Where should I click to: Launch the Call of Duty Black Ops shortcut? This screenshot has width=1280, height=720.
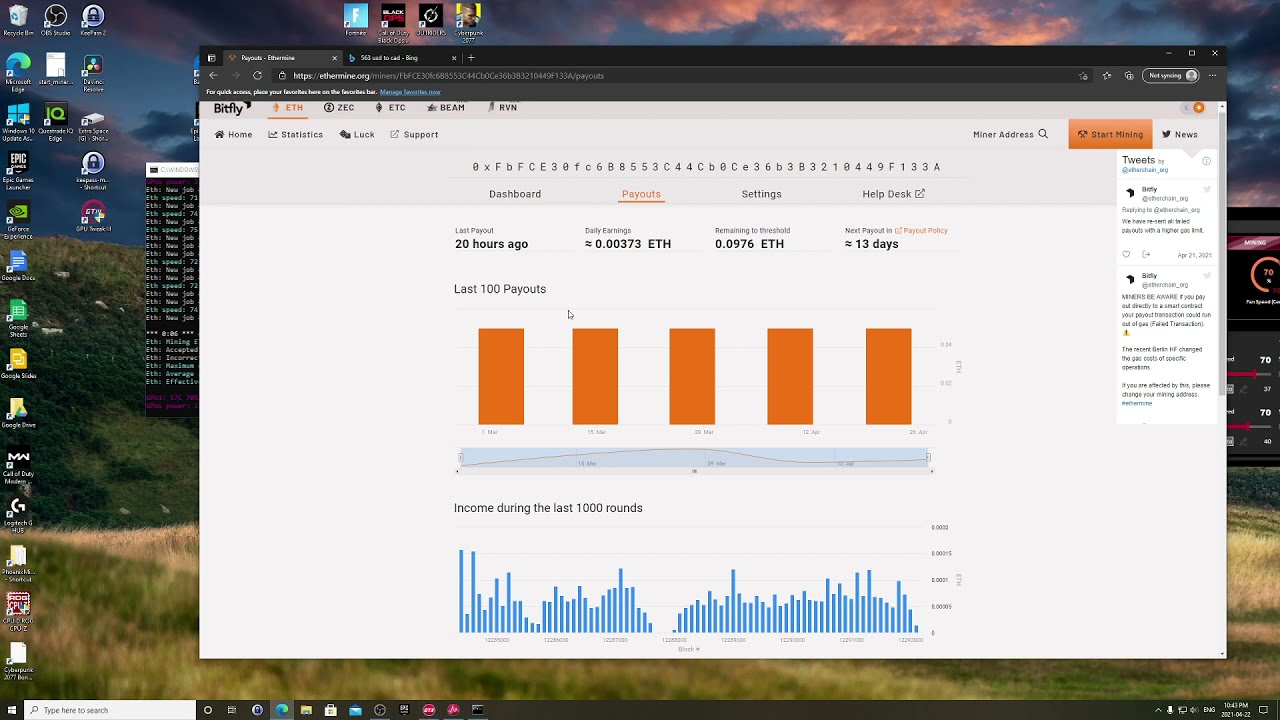[x=394, y=21]
